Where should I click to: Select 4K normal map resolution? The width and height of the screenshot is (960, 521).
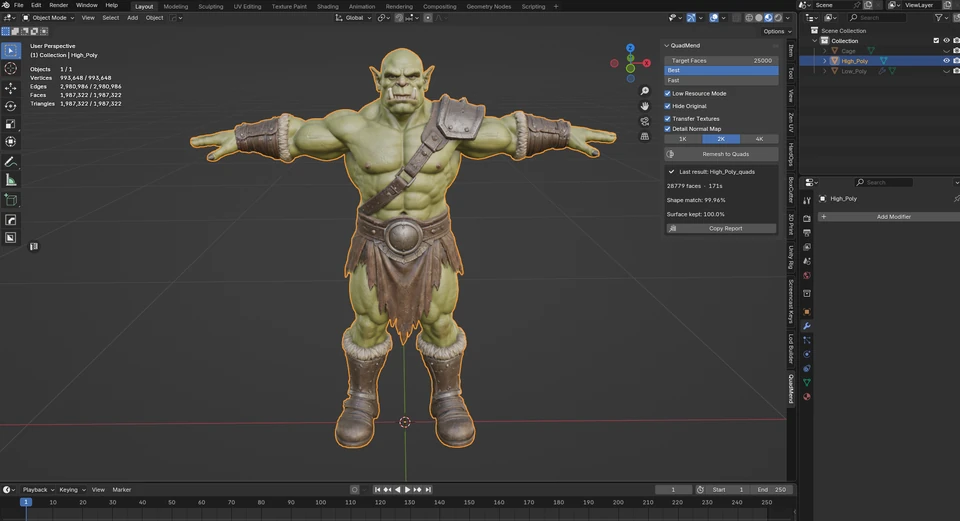click(x=759, y=139)
